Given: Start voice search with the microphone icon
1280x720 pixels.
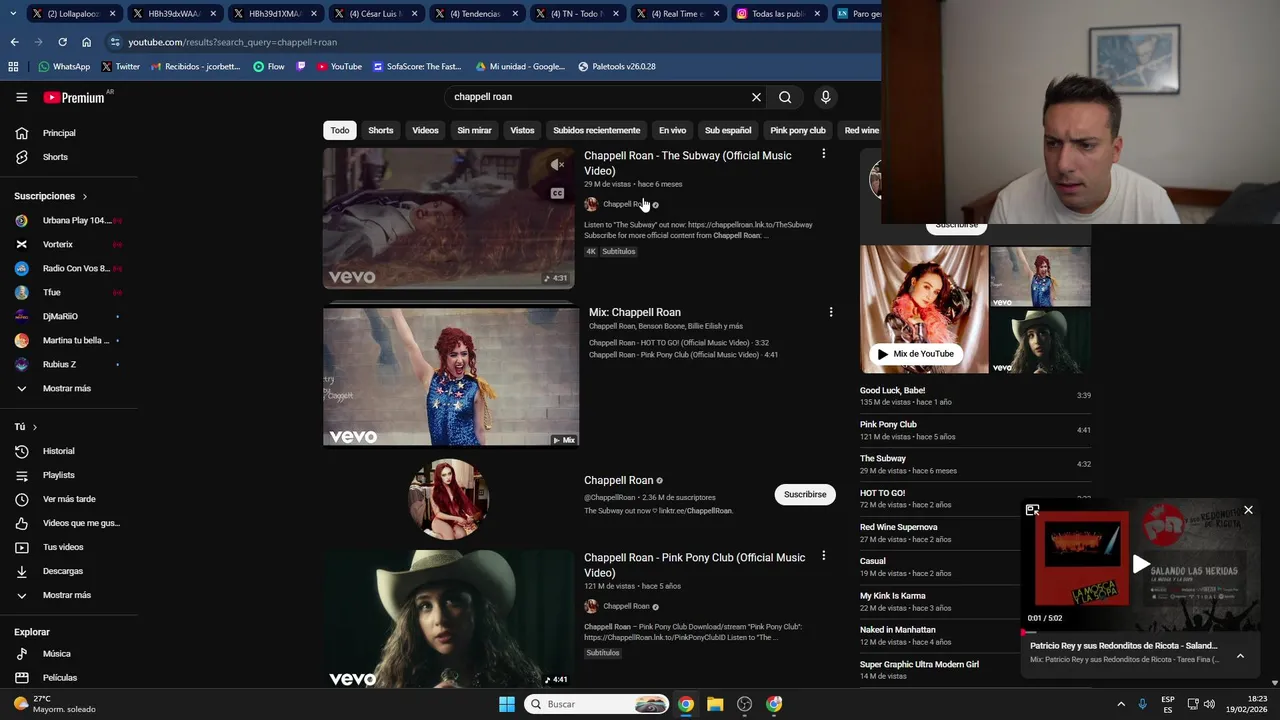Looking at the screenshot, I should click(x=825, y=97).
